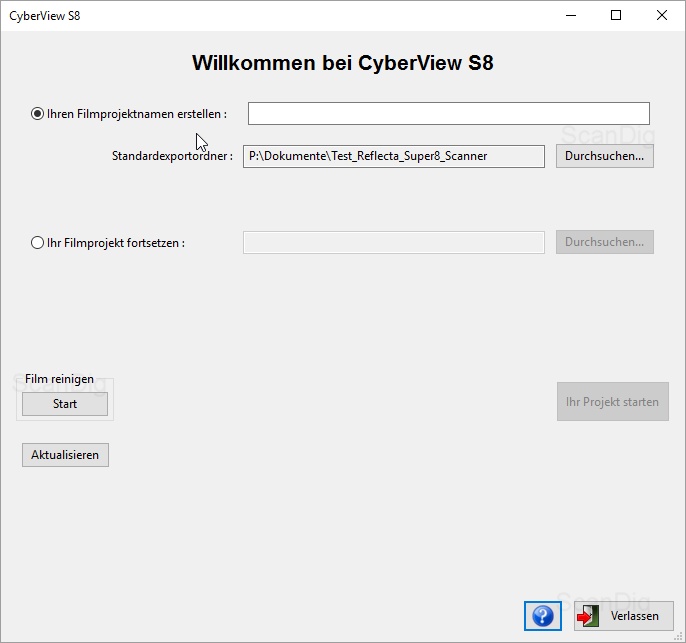Screen dimensions: 686x643
Task: Click the Standardexportordner path field
Action: (394, 156)
